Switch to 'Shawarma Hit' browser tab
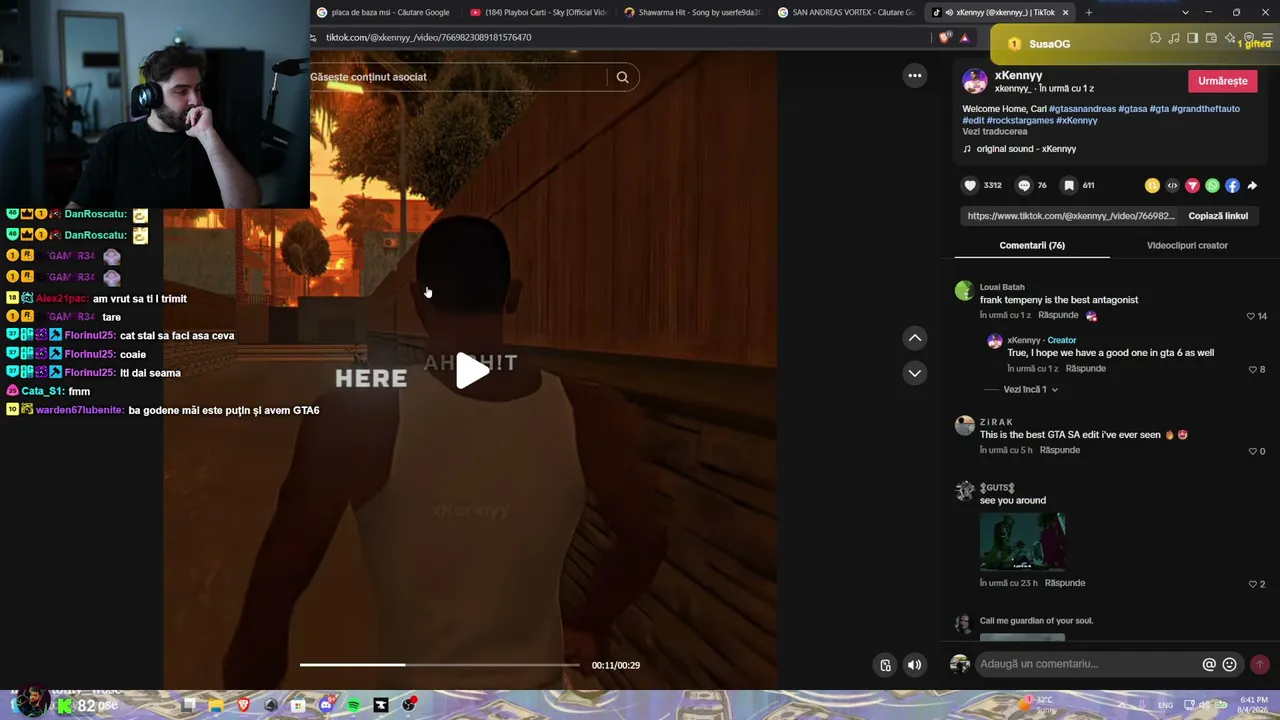The width and height of the screenshot is (1280, 720). click(691, 12)
